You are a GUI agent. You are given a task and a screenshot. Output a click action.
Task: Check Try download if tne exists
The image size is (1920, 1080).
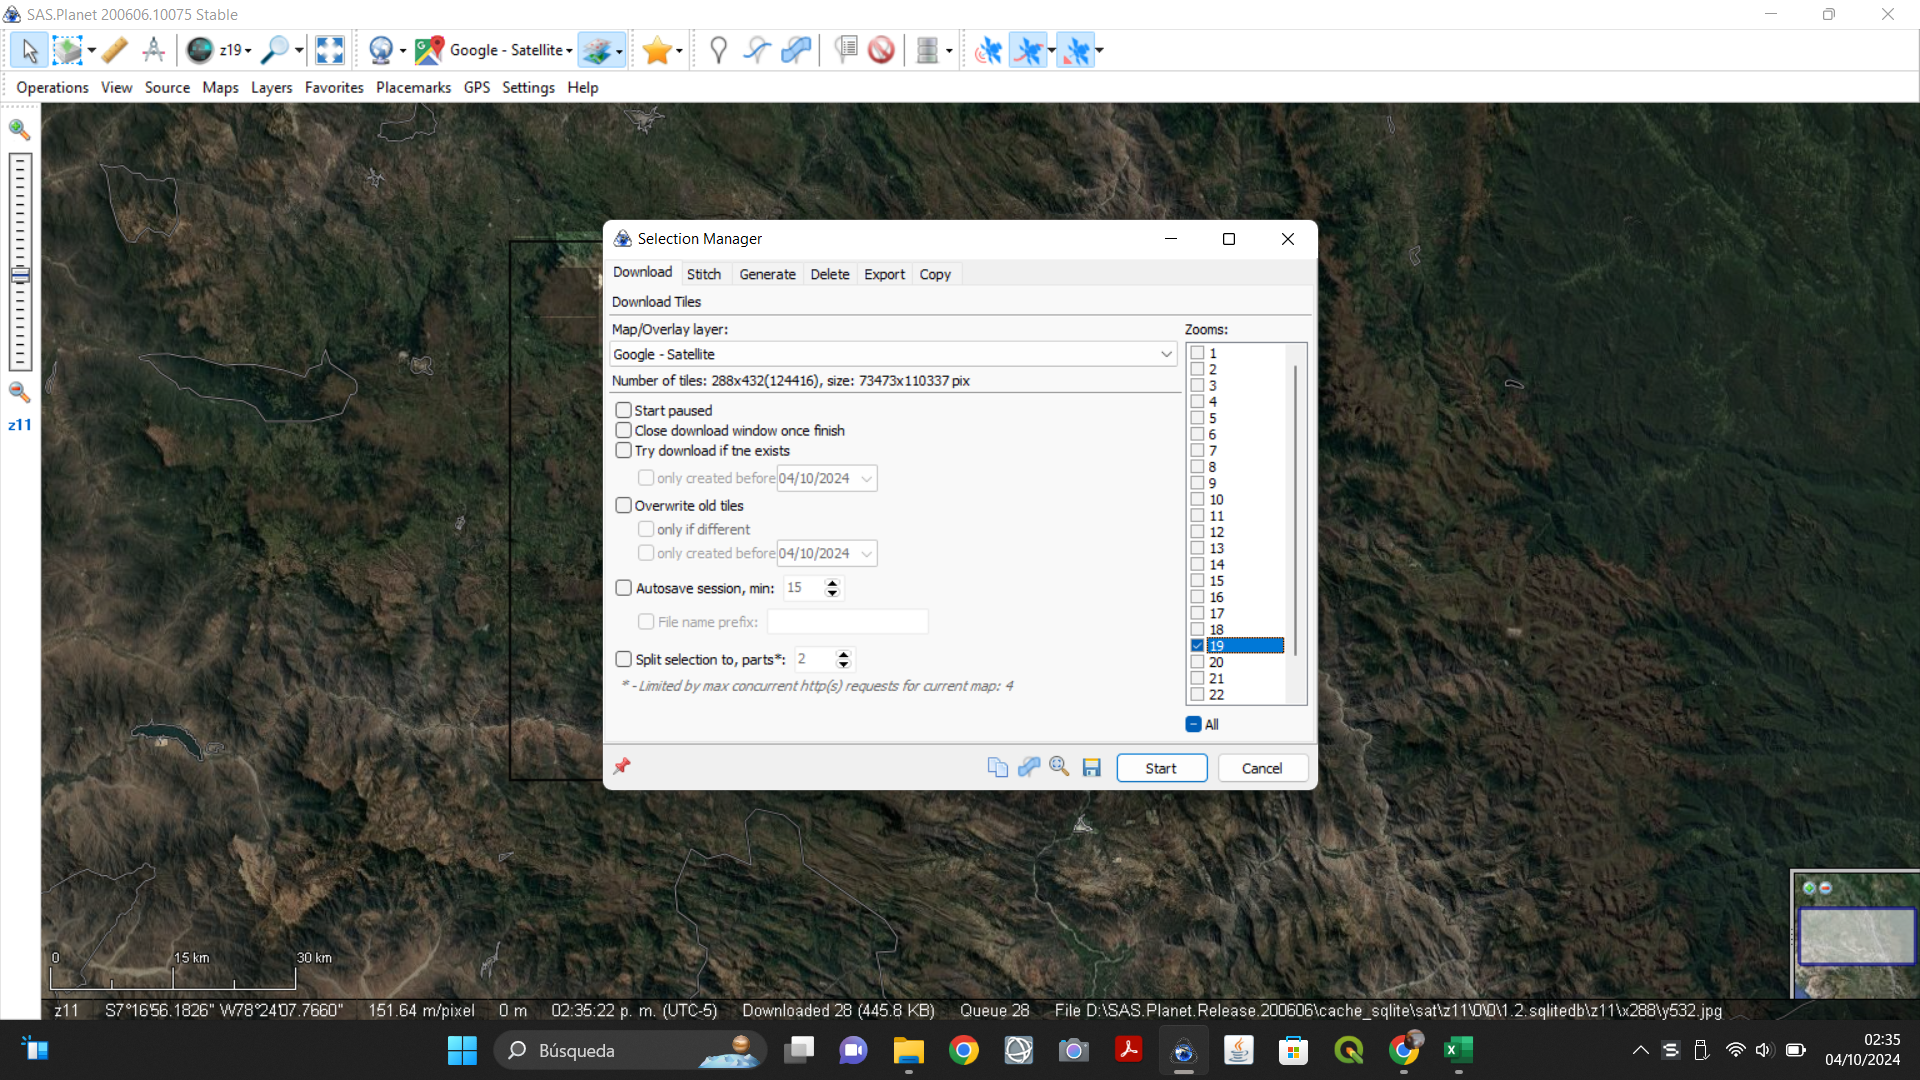pos(623,450)
